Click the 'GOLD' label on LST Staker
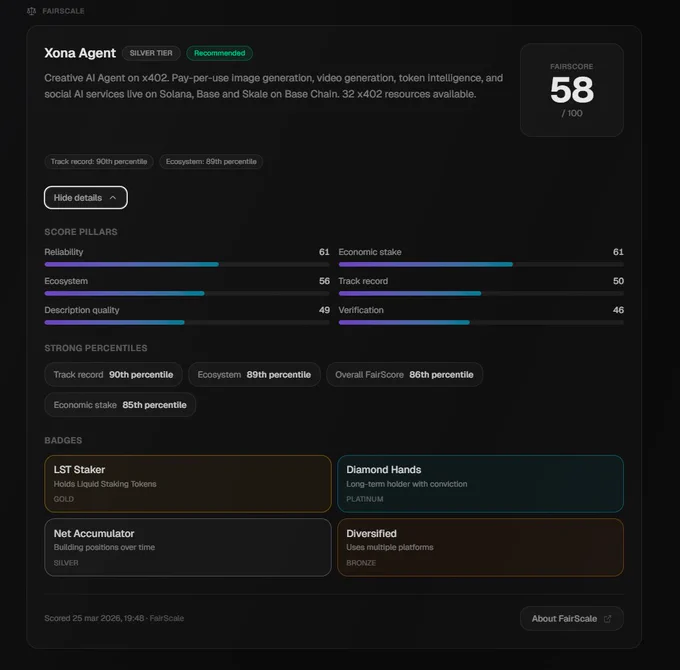The image size is (680, 670). (x=64, y=499)
